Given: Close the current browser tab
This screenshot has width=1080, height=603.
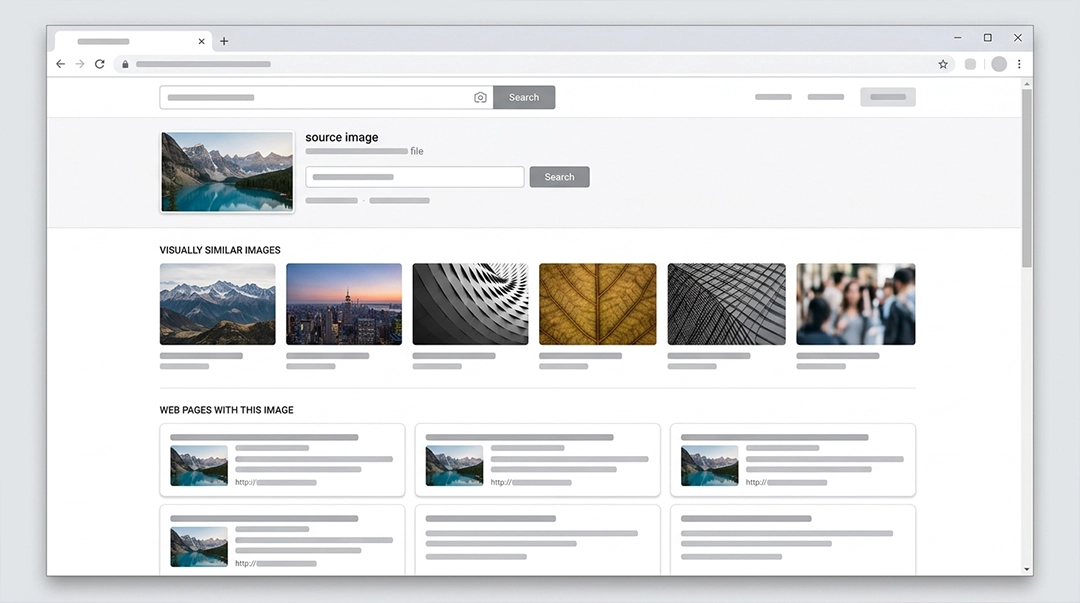Looking at the screenshot, I should coord(201,41).
